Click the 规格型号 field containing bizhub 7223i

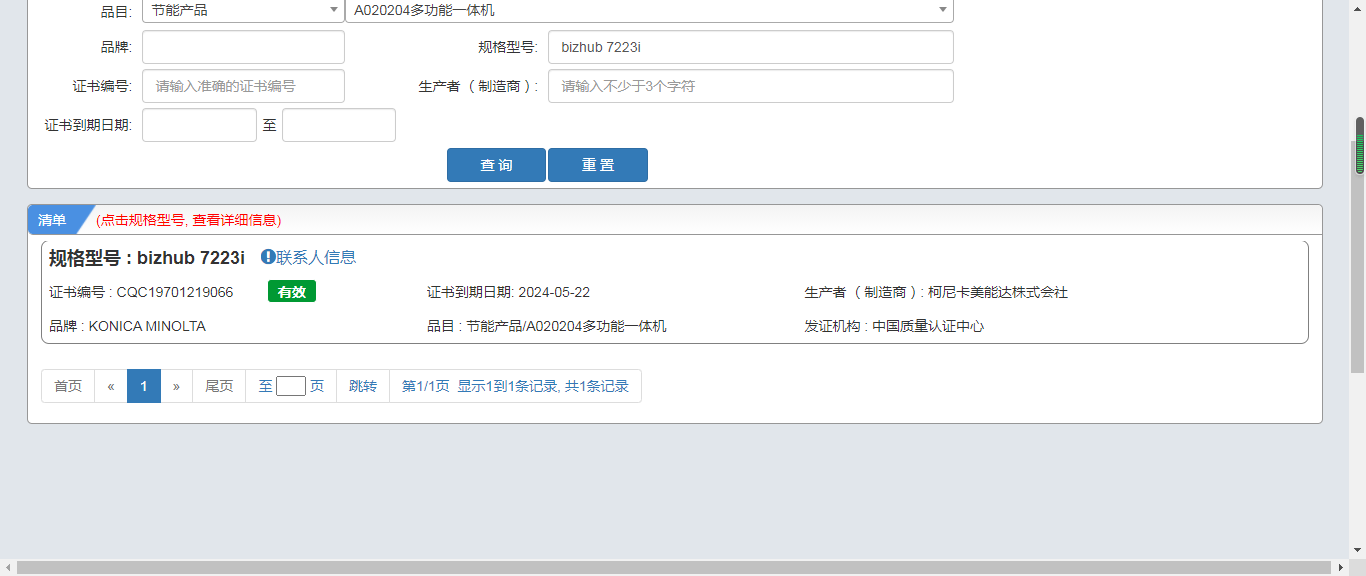point(750,47)
